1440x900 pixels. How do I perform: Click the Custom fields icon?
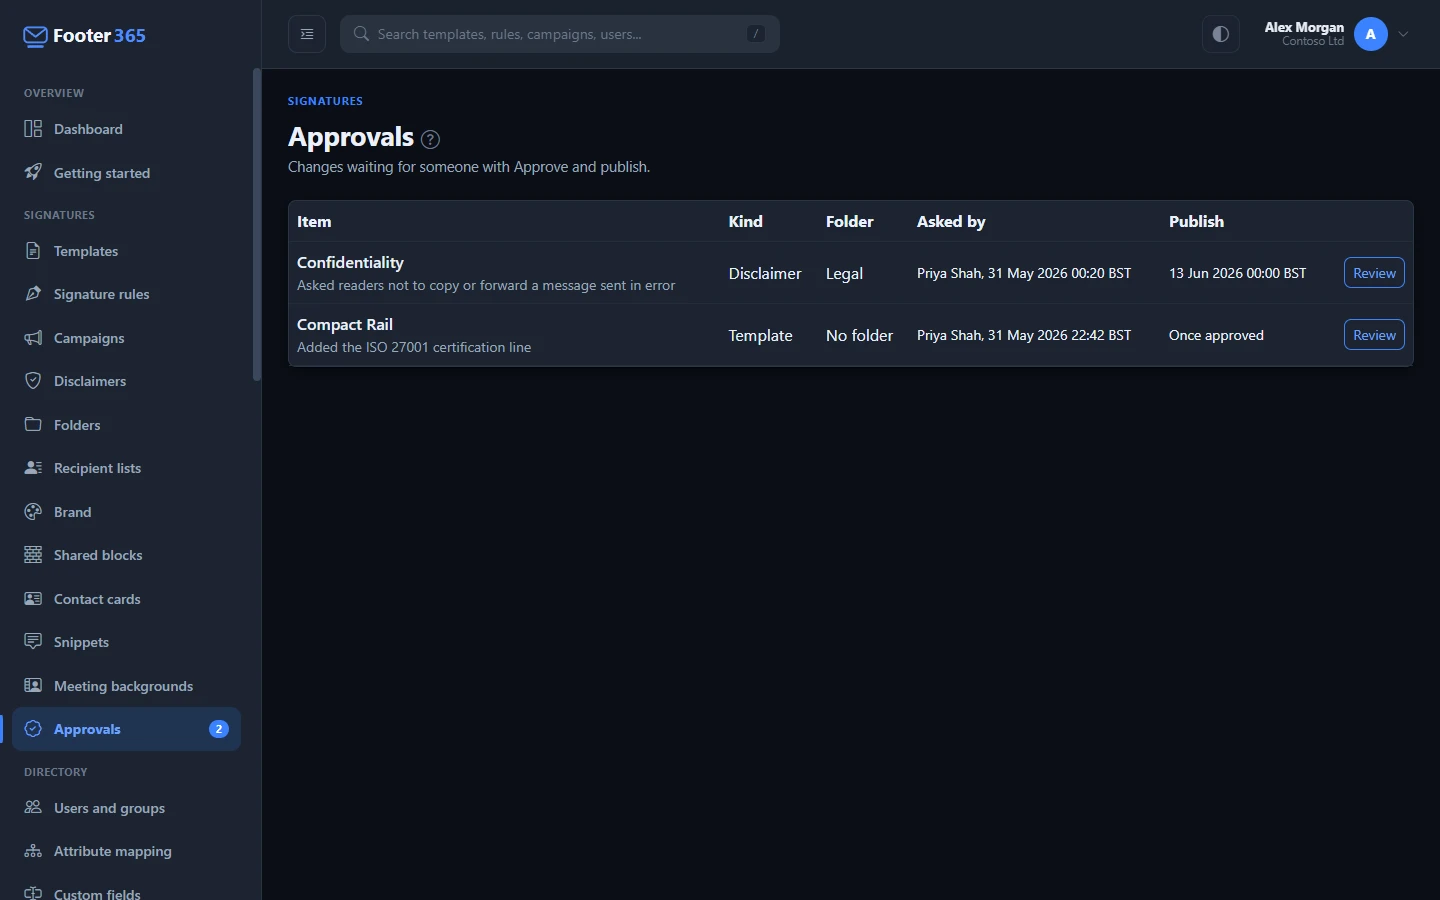click(33, 893)
